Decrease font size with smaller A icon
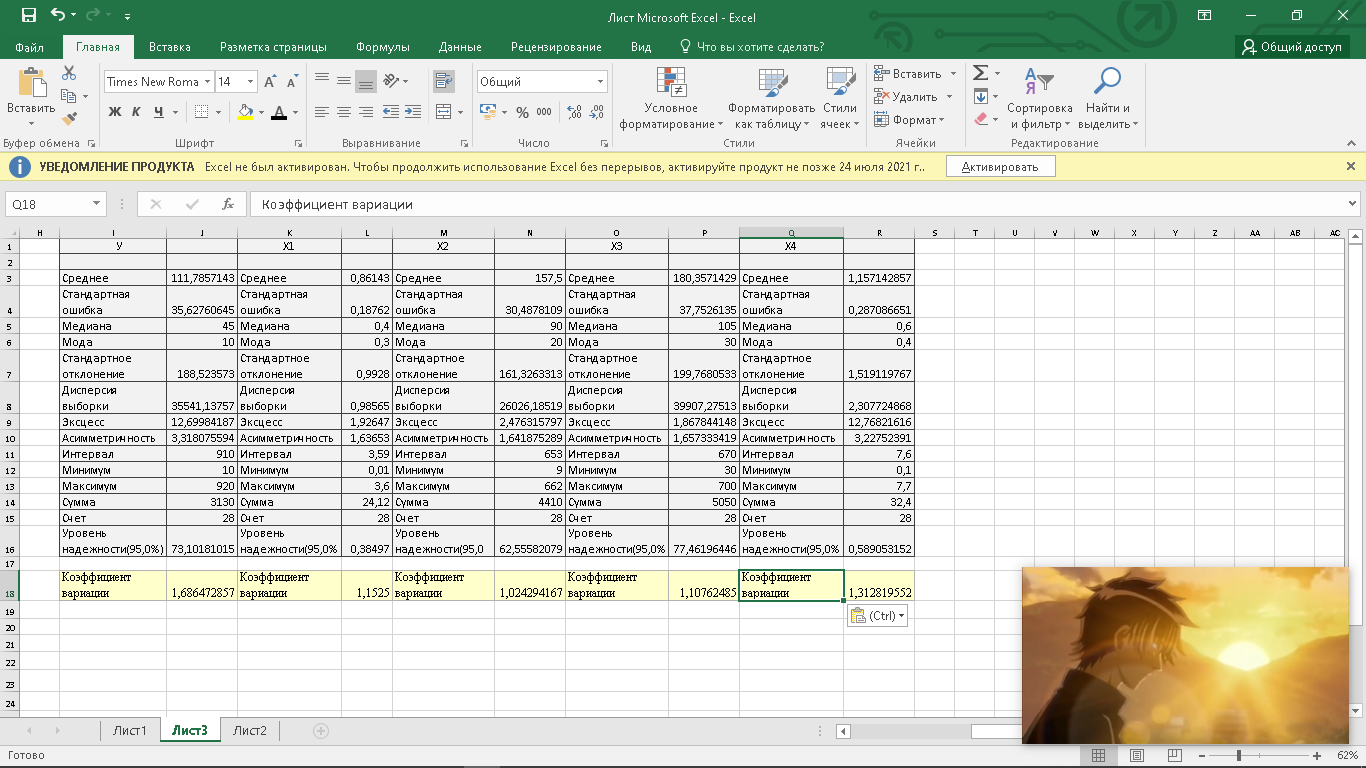Image resolution: width=1366 pixels, height=768 pixels. 291,82
